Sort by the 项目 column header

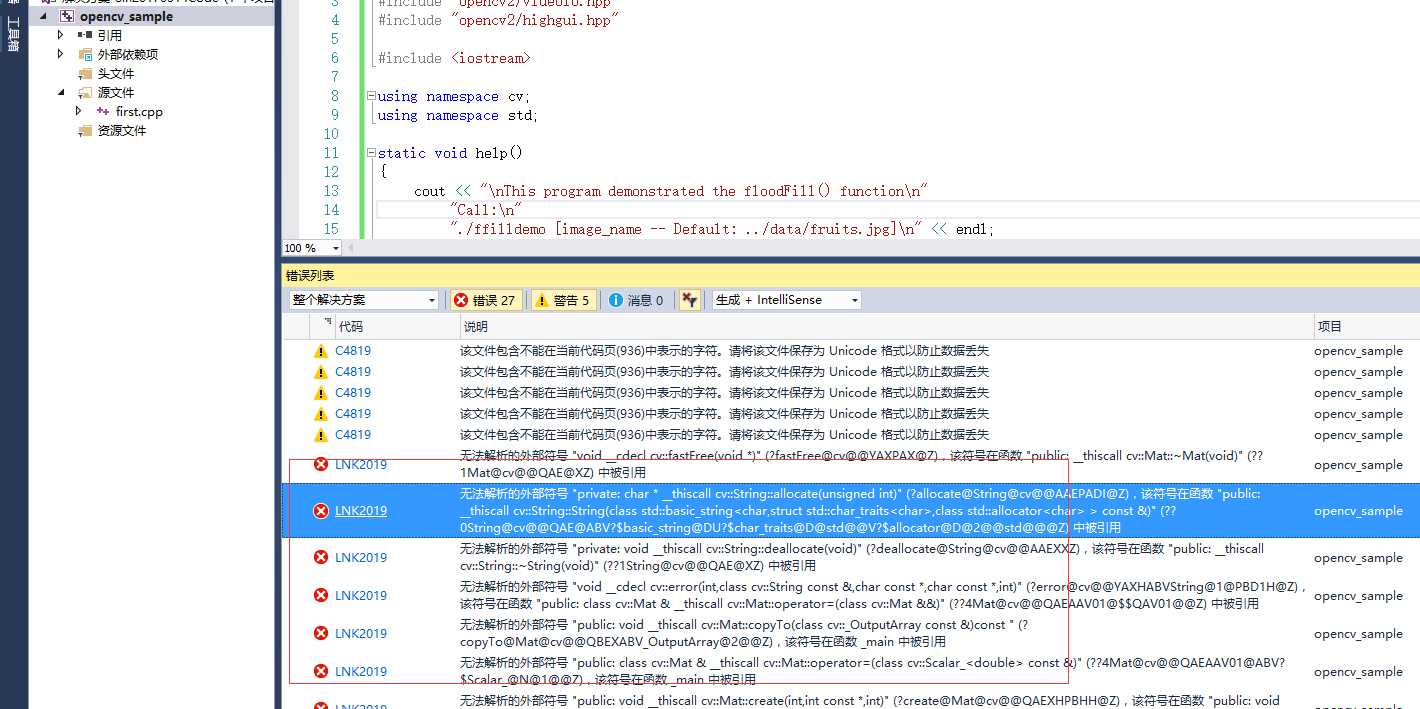pos(1366,326)
